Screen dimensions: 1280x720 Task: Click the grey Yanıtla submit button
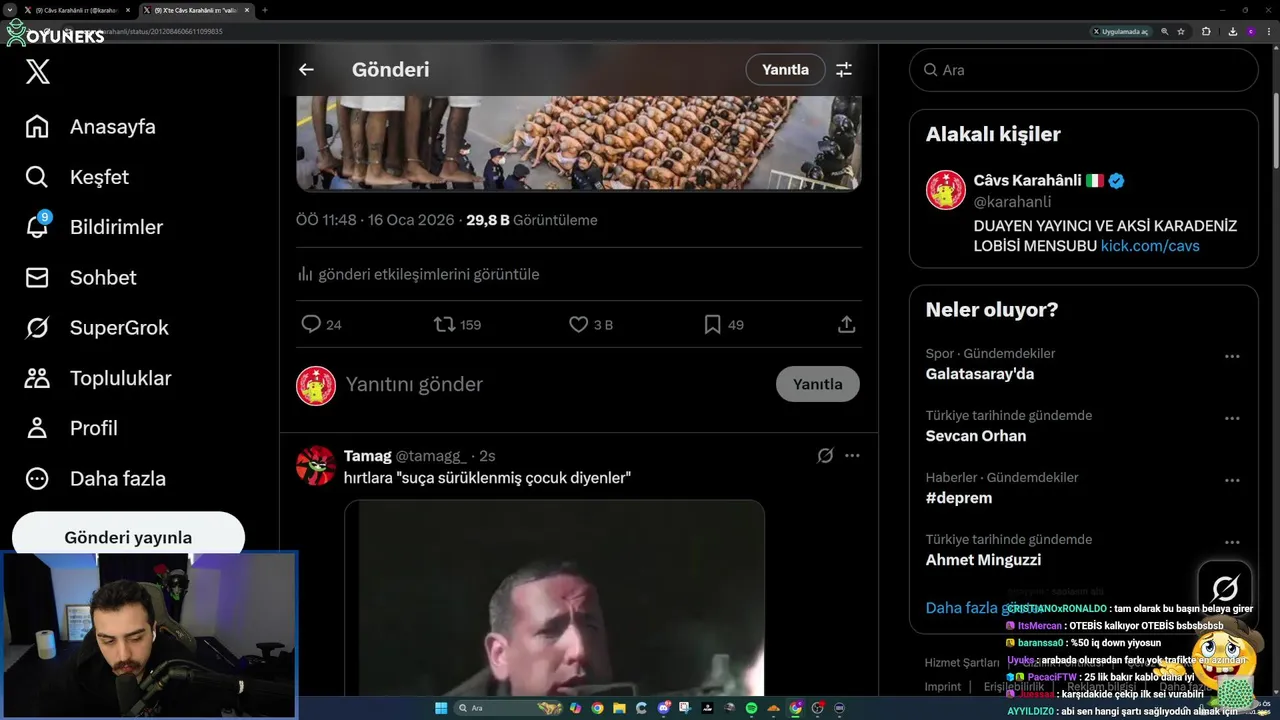[817, 384]
